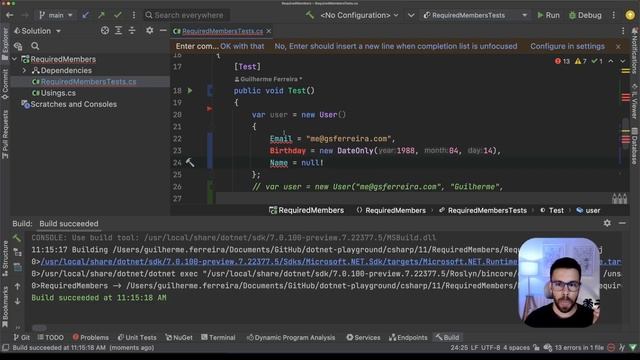Toggle read-only lock icon in status bar

536,348
